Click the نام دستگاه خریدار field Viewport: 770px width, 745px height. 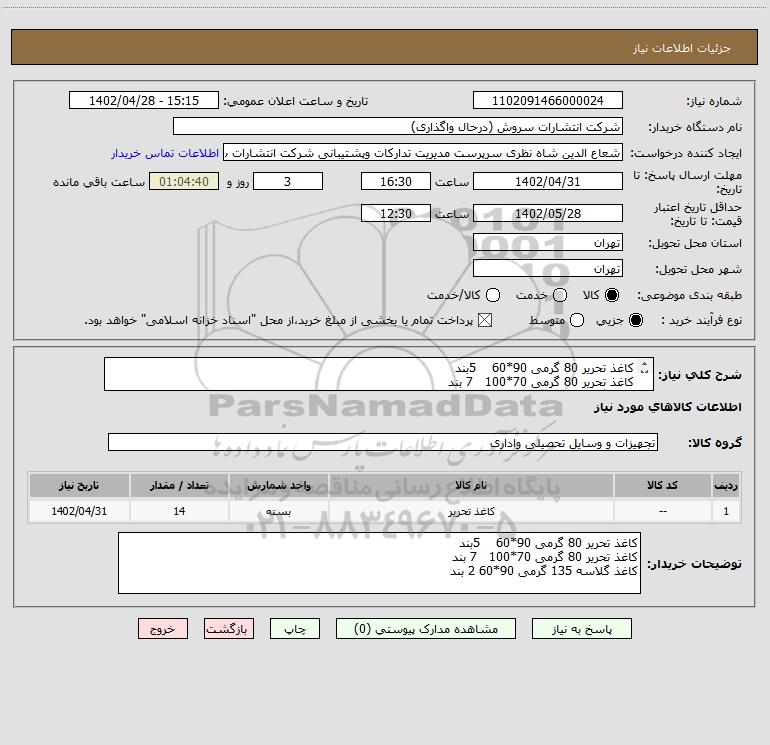tap(398, 126)
